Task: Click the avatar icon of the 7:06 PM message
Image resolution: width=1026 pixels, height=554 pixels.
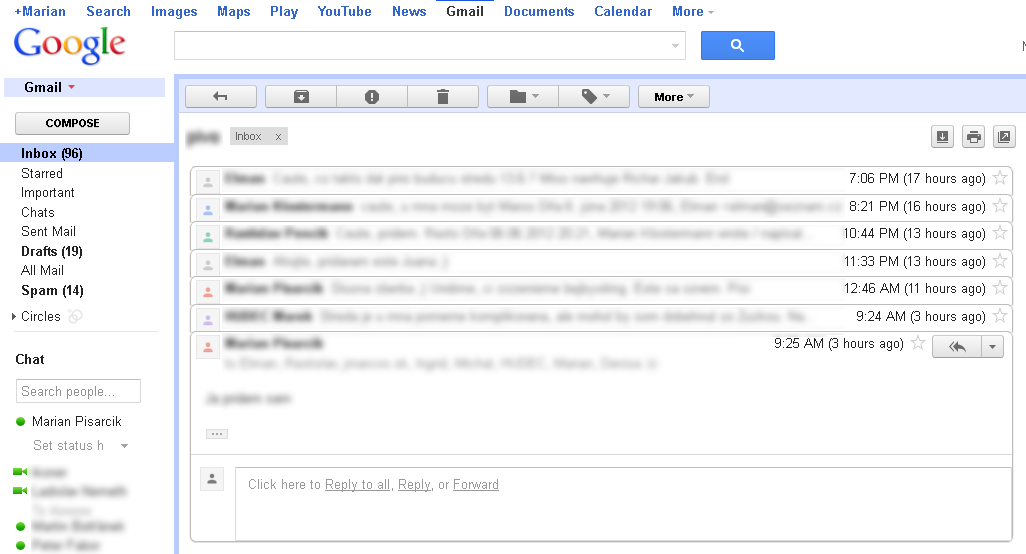Action: click(x=207, y=181)
